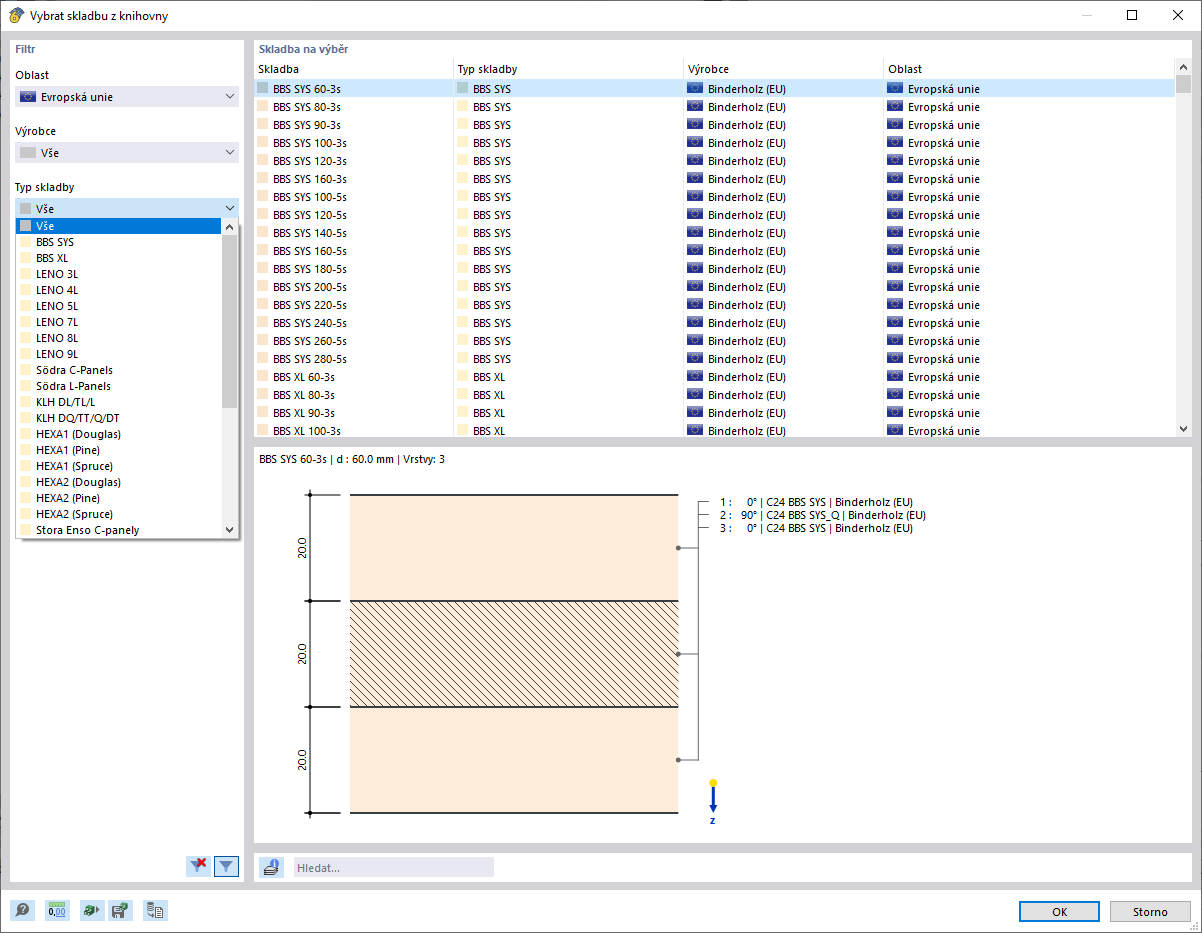Image resolution: width=1202 pixels, height=933 pixels.
Task: Choose BBS SYS in the dropdown list
Action: pos(119,242)
